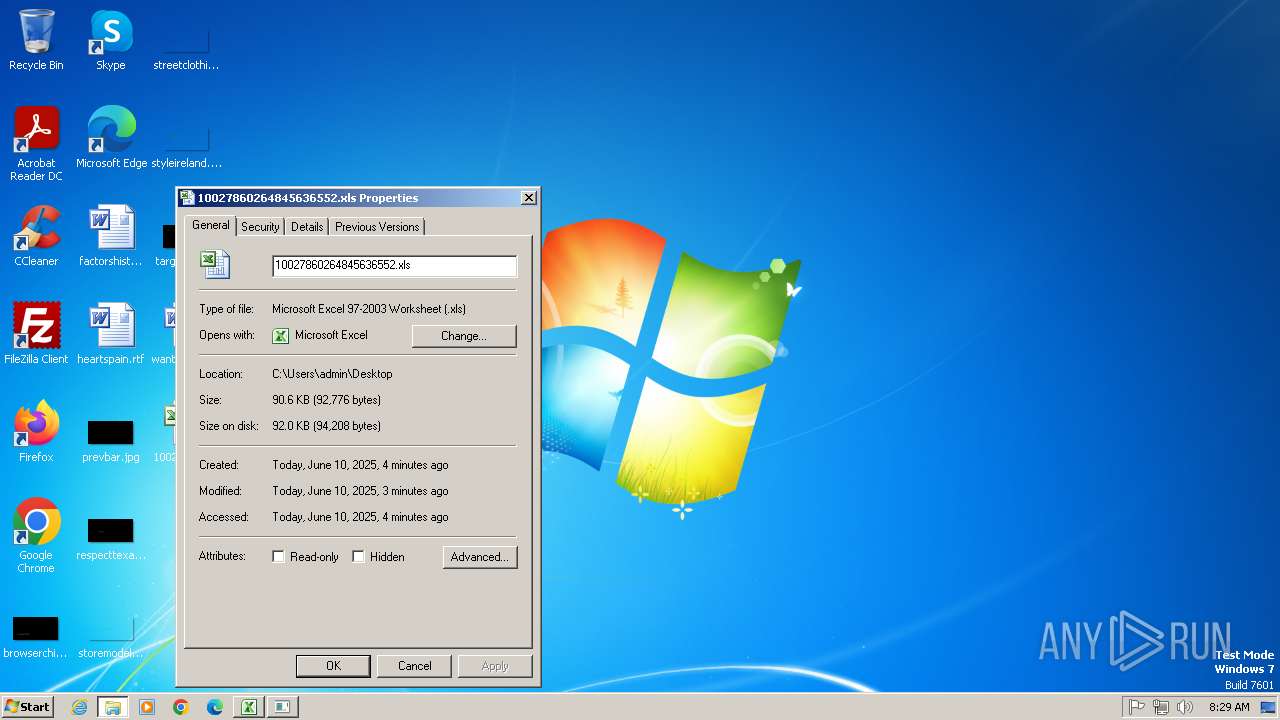
Task: Open streetclothi file on desktop
Action: click(186, 47)
